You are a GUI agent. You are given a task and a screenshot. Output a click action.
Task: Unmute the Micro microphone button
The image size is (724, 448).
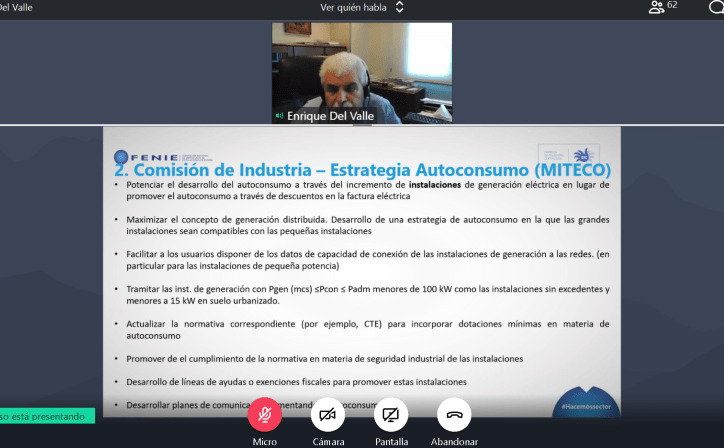click(265, 414)
